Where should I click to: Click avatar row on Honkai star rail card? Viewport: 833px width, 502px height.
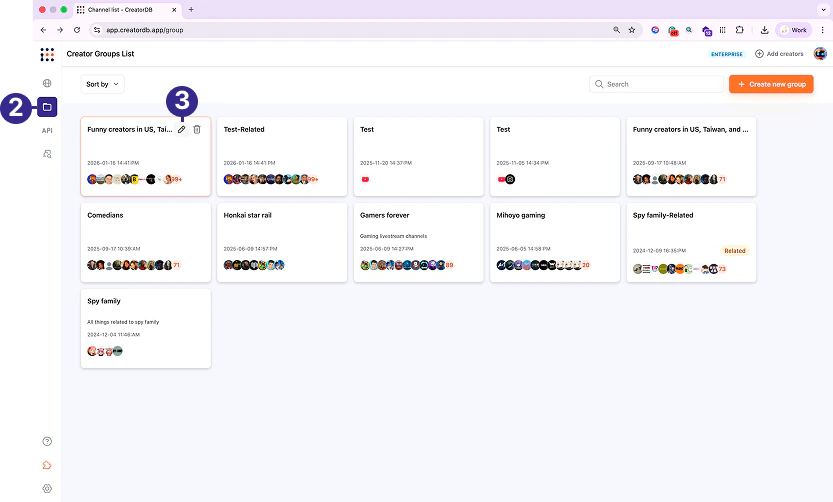254,265
